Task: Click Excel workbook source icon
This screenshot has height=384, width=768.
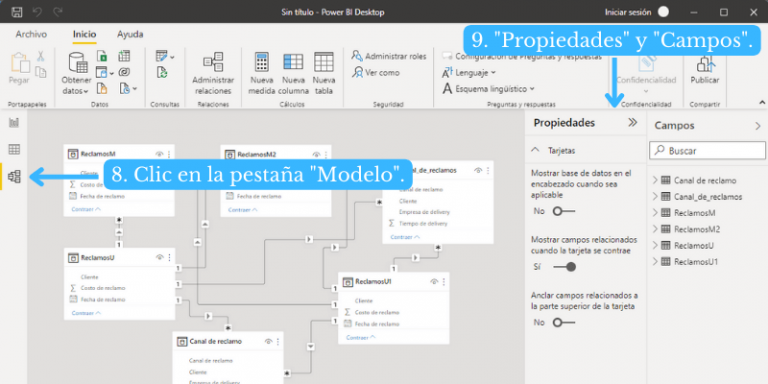Action: (102, 56)
